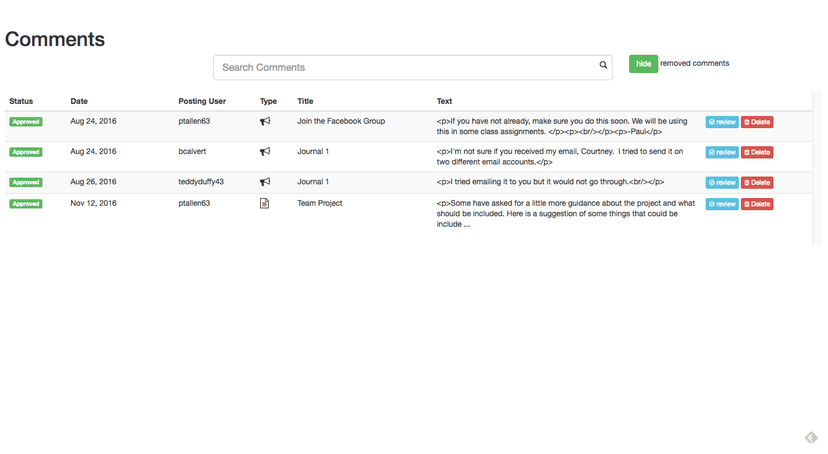Click the search magnifier icon
This screenshot has width=828, height=454.
(603, 65)
